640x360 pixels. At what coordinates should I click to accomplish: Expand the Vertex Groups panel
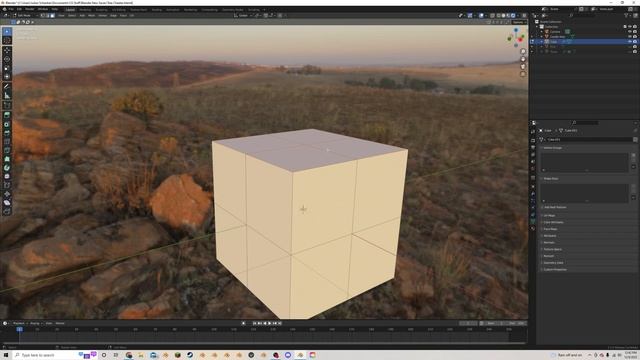(553, 148)
